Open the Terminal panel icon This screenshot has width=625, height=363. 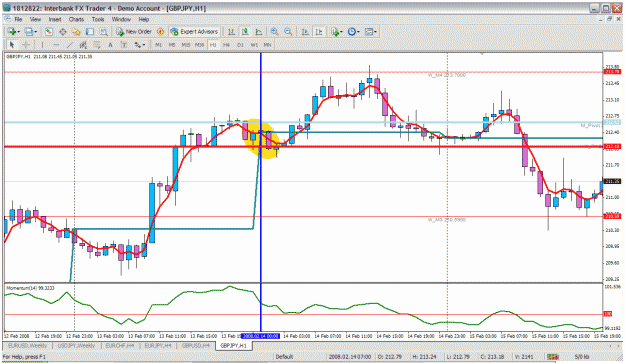coord(90,32)
